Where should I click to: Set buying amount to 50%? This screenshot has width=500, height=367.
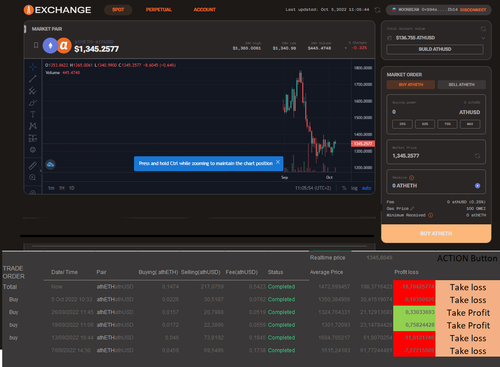coord(425,124)
